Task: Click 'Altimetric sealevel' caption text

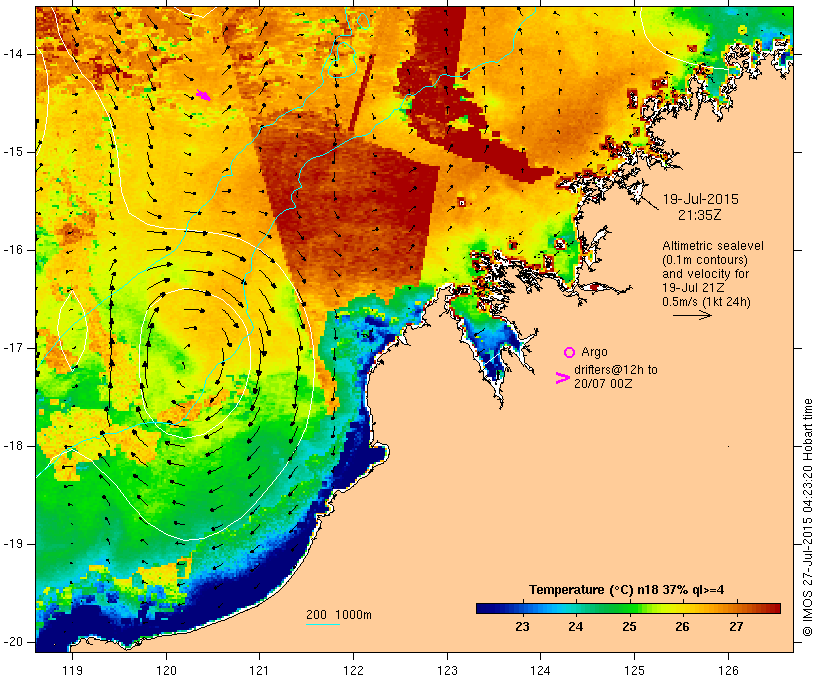Action: [x=713, y=245]
